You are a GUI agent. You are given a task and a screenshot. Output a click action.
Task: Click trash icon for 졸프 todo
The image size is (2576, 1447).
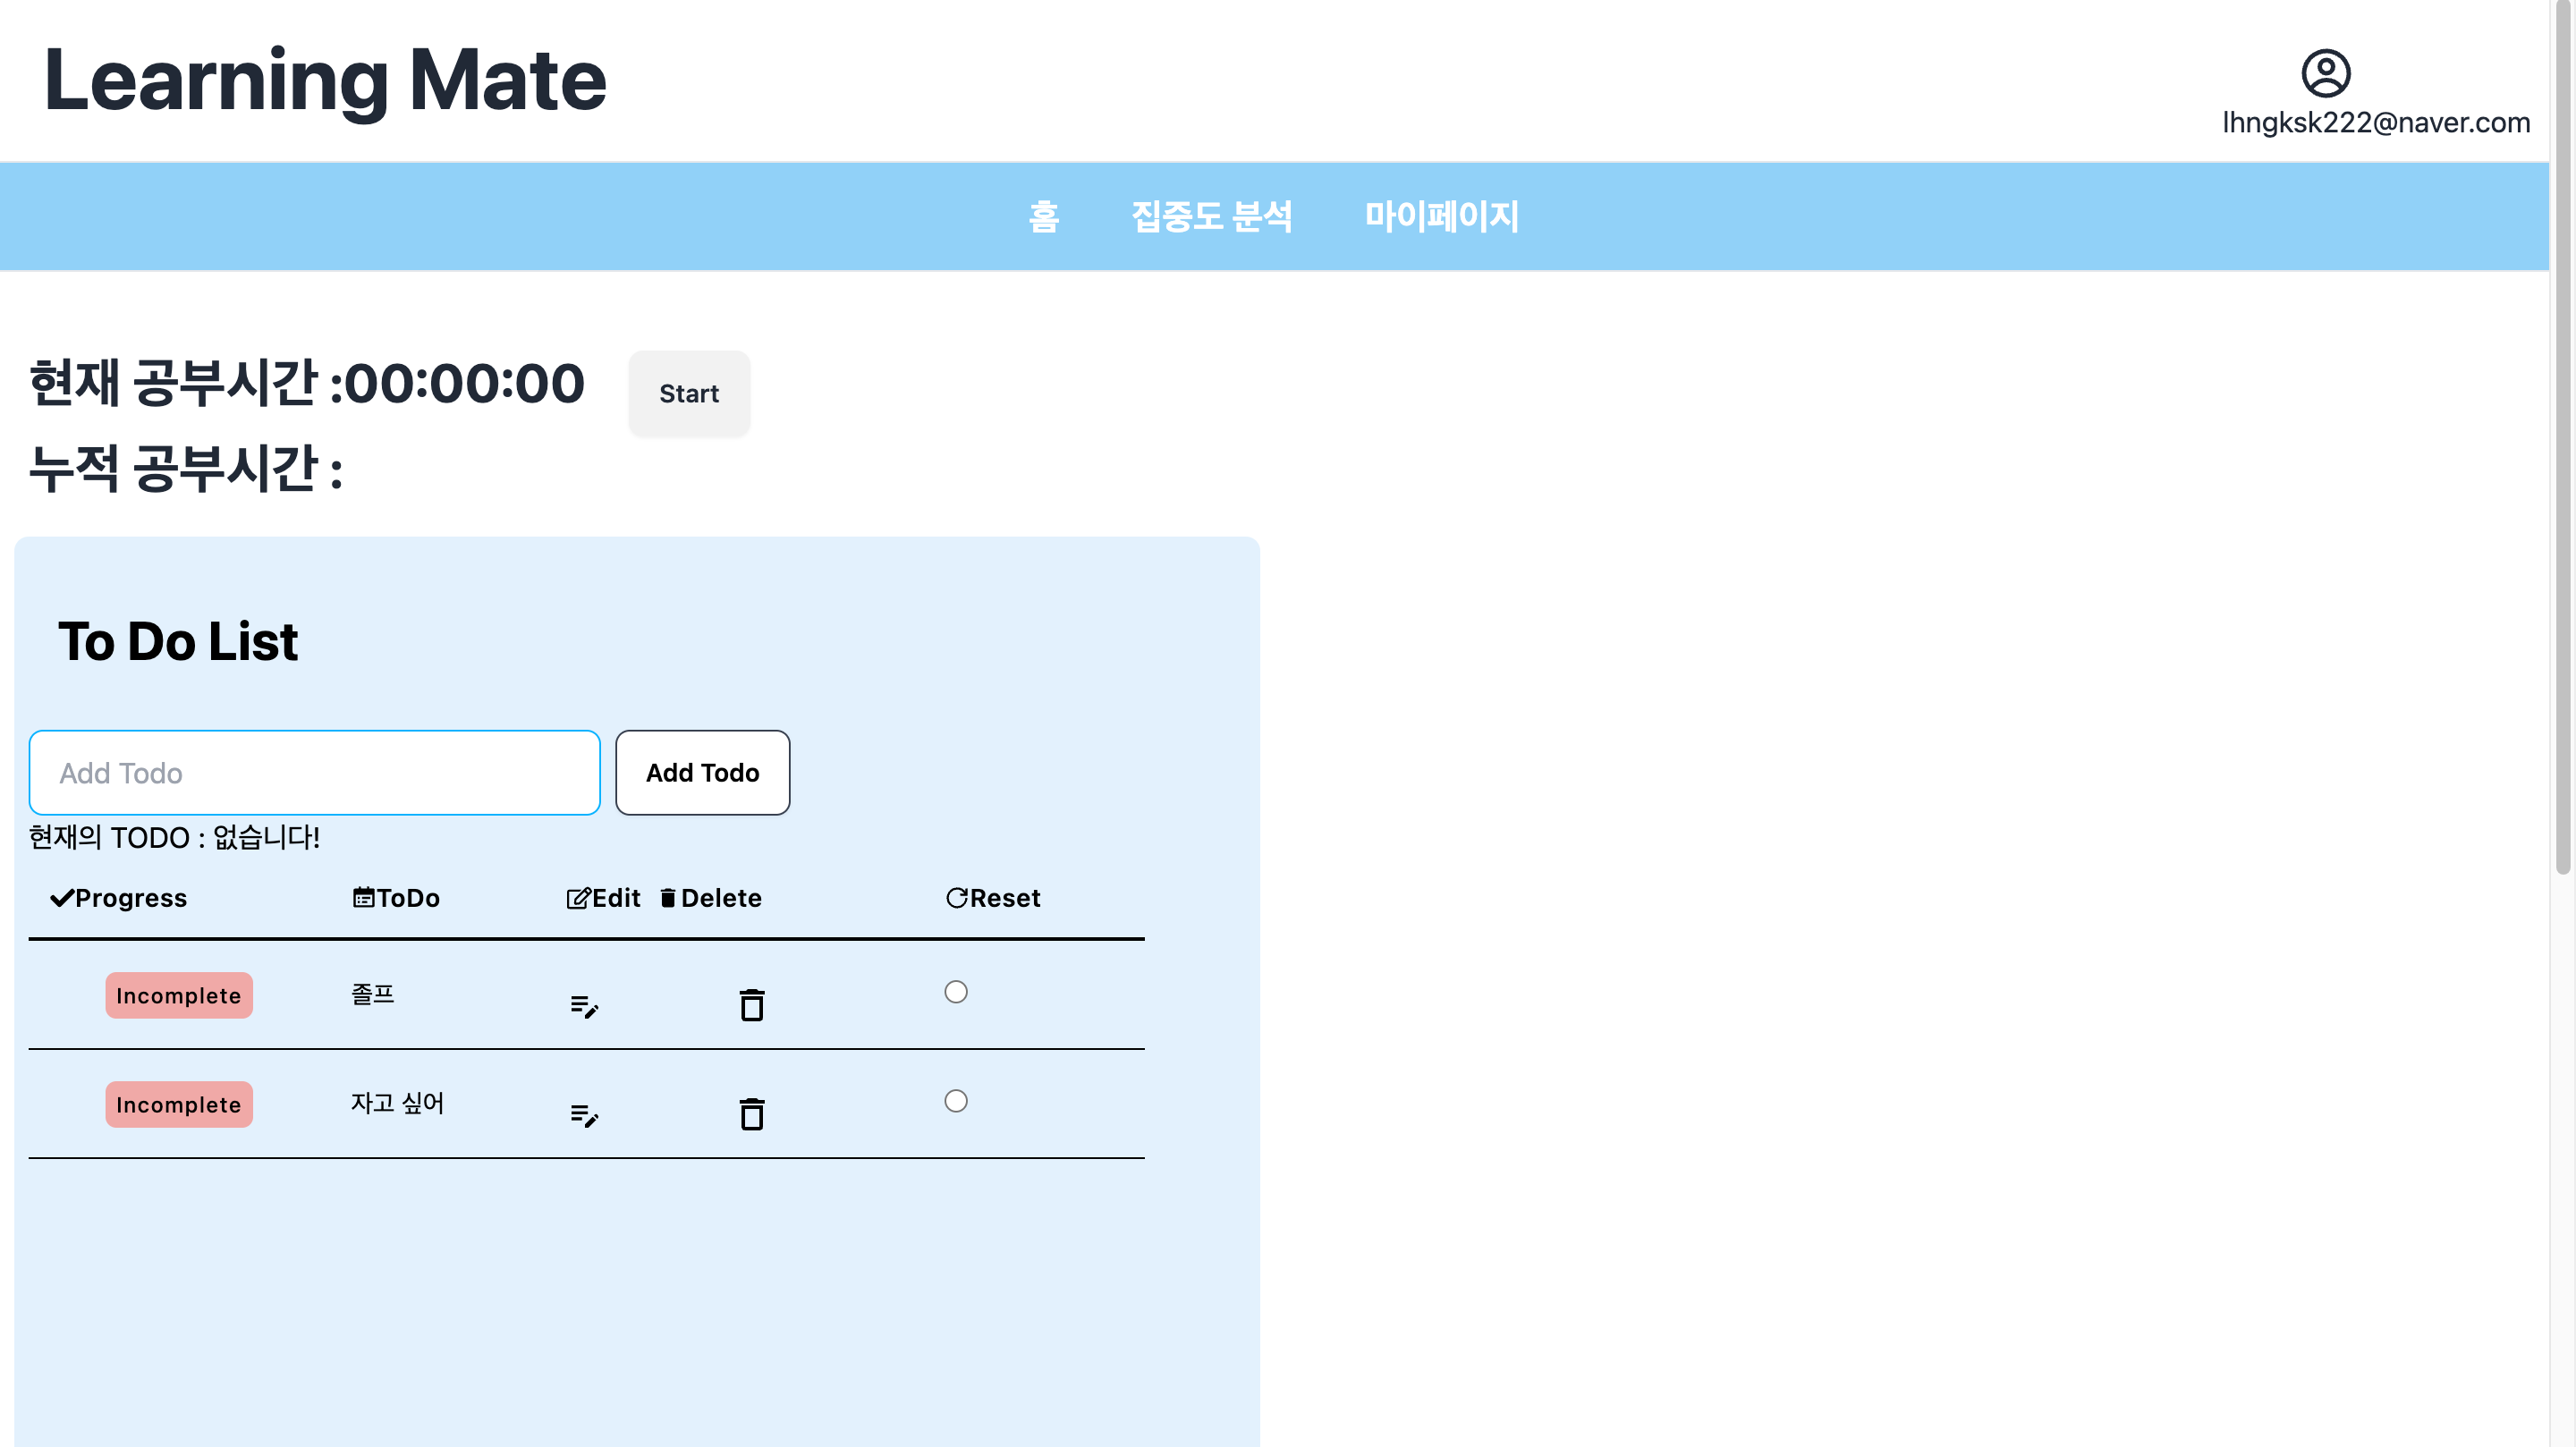point(752,1005)
